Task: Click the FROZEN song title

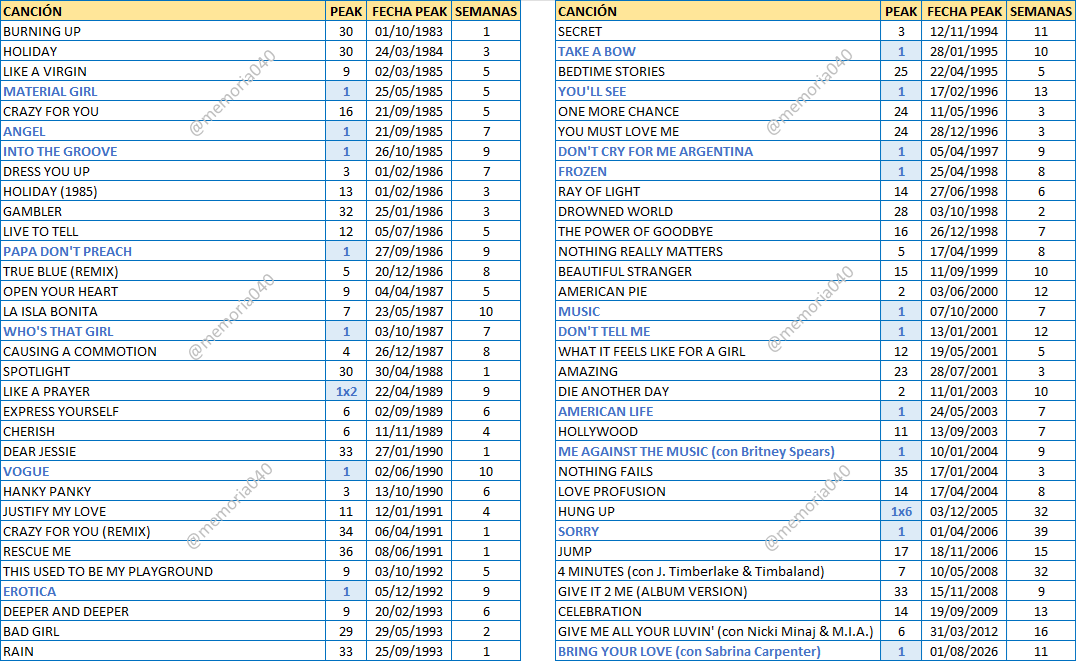Action: (582, 172)
